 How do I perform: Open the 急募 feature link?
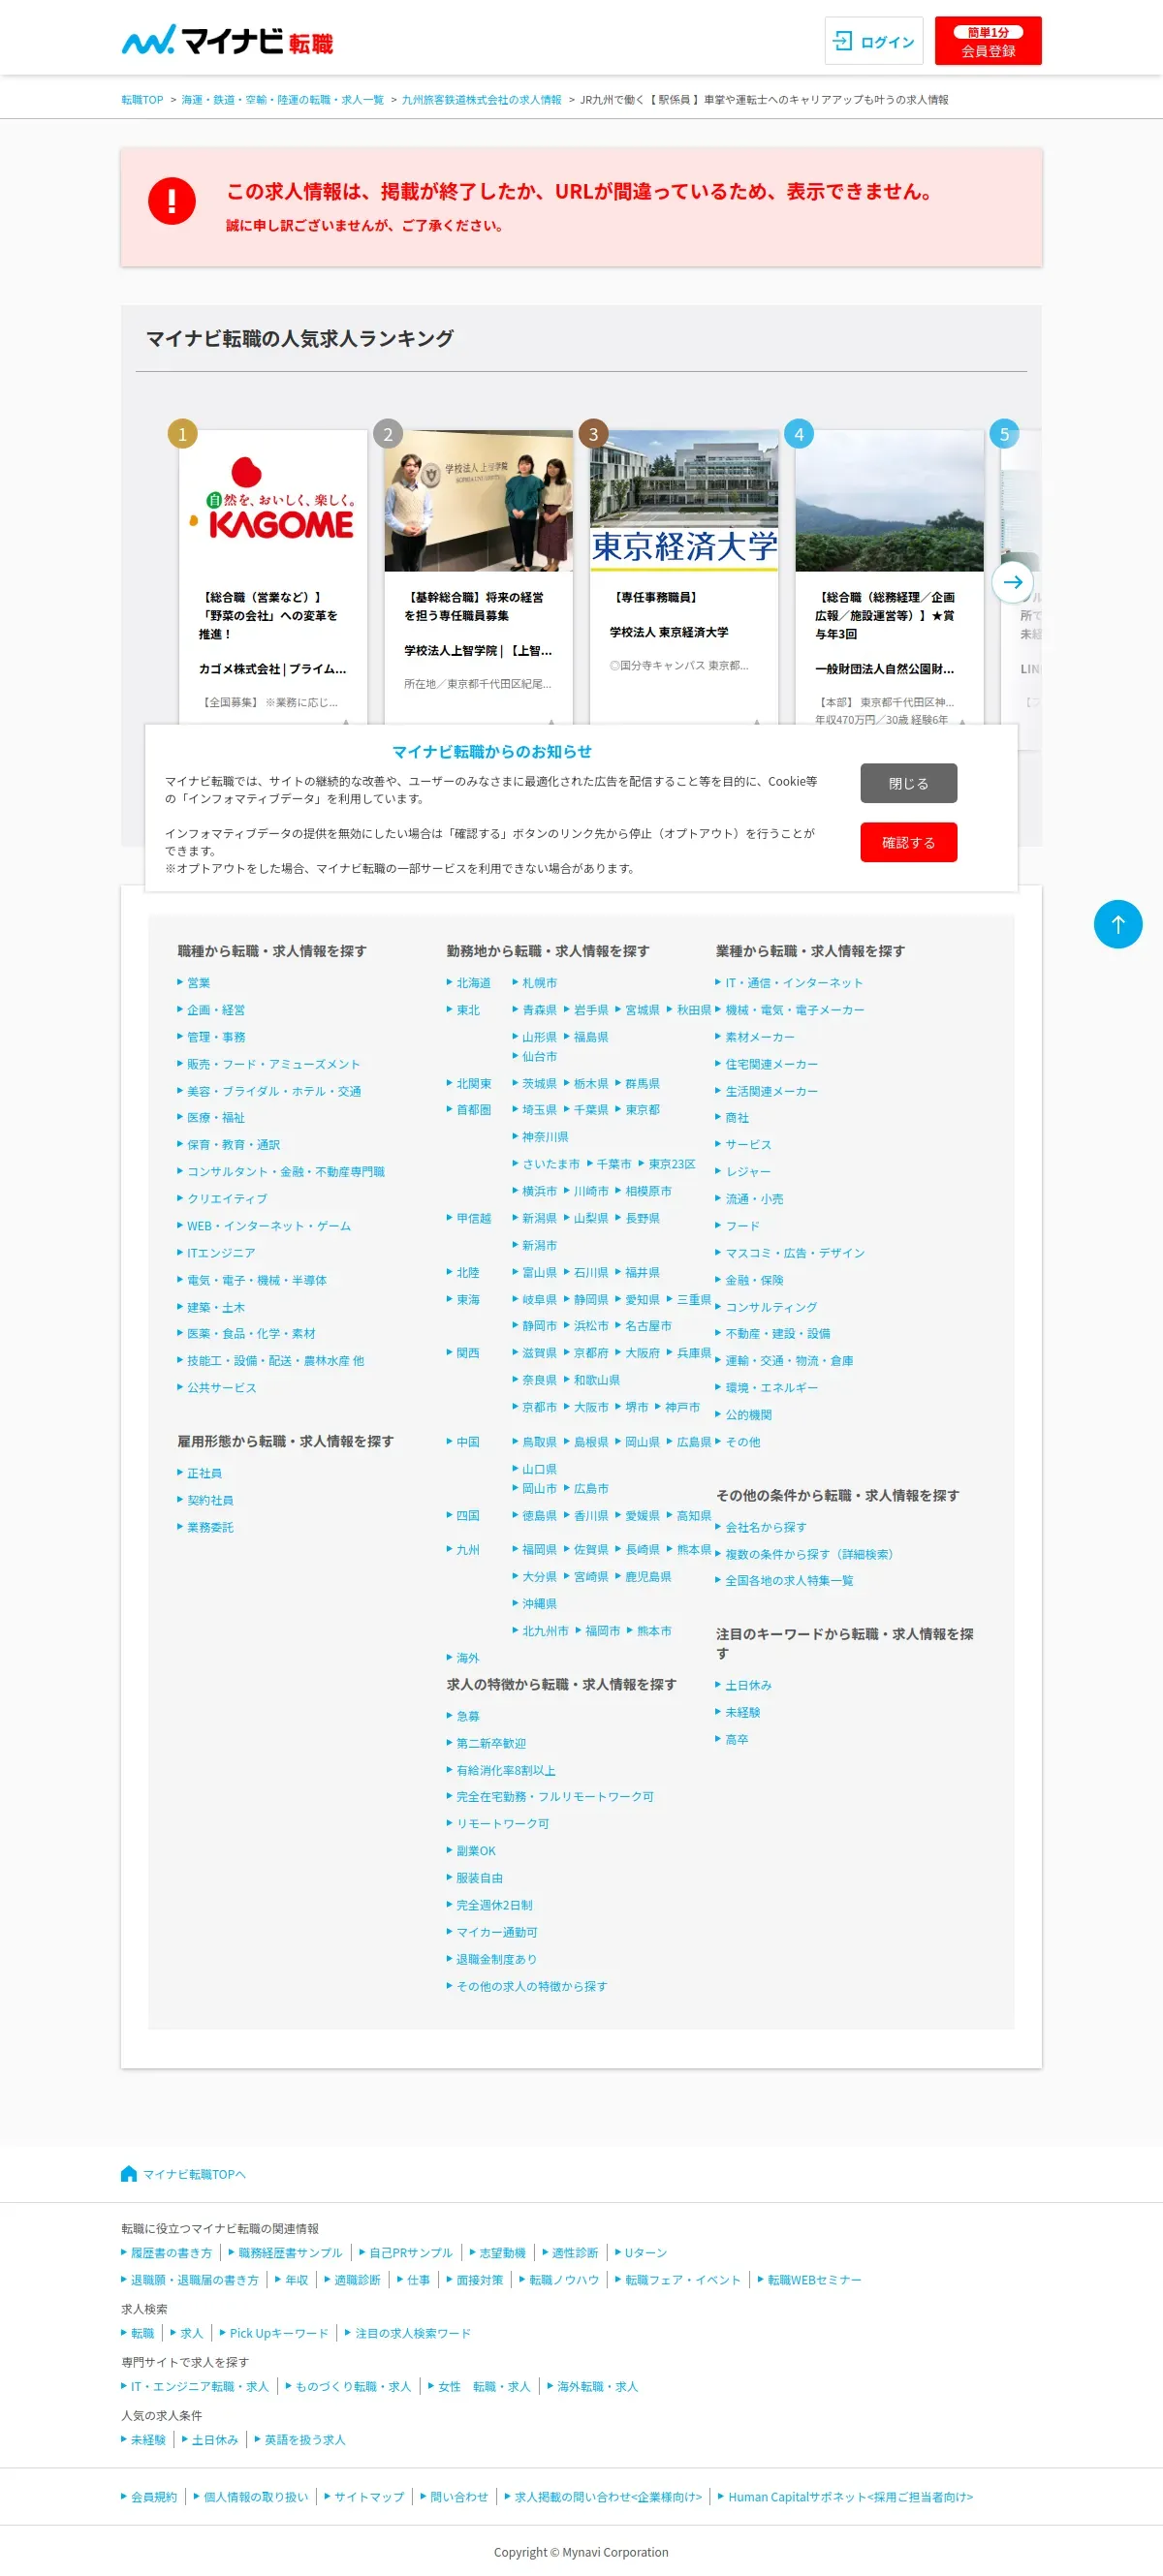(467, 1716)
